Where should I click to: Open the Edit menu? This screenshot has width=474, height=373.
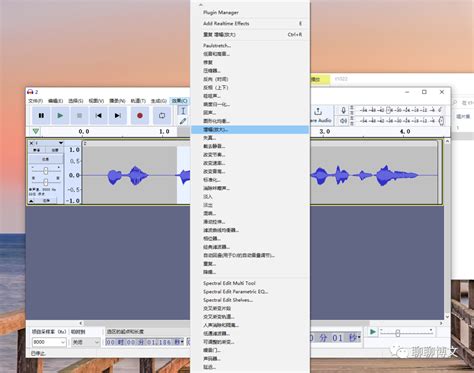click(55, 101)
